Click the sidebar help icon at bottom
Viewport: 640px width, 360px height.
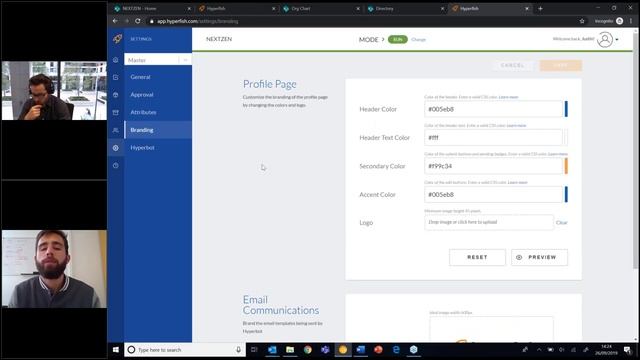pos(116,165)
